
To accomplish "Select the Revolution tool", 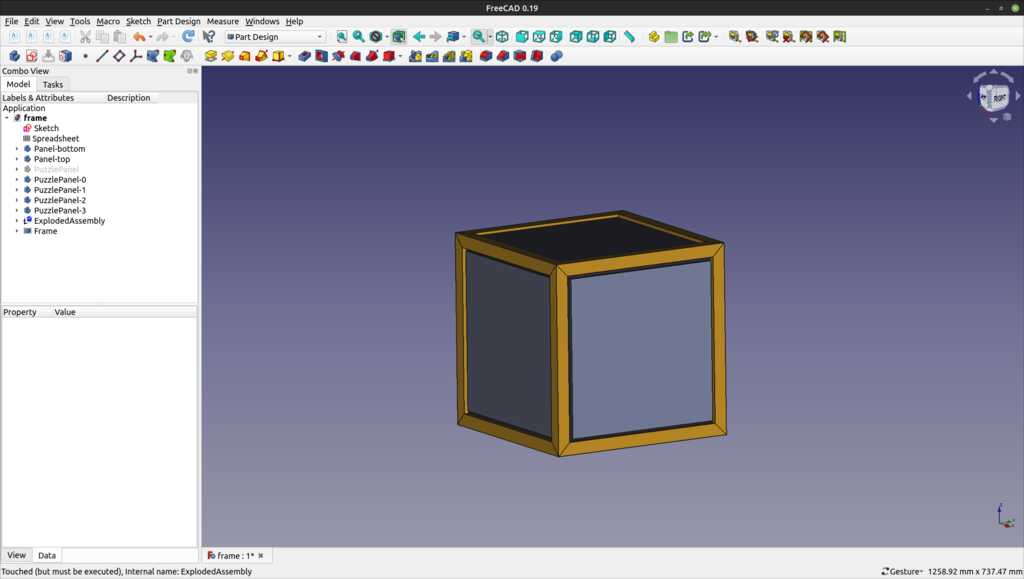I will [227, 56].
